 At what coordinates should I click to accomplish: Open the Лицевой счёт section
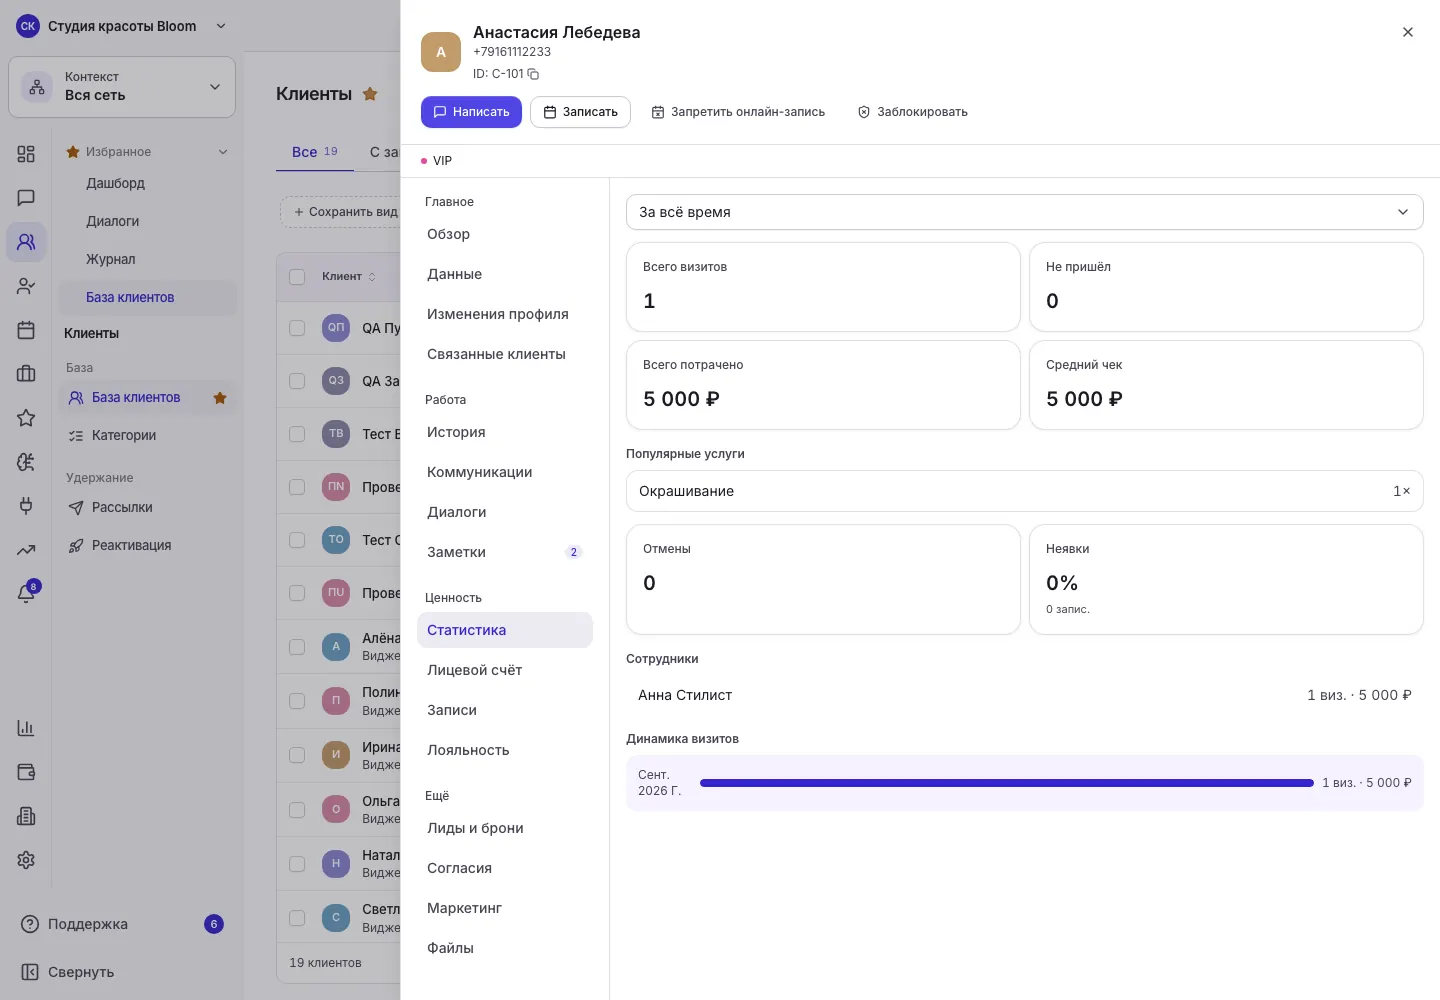(505, 670)
